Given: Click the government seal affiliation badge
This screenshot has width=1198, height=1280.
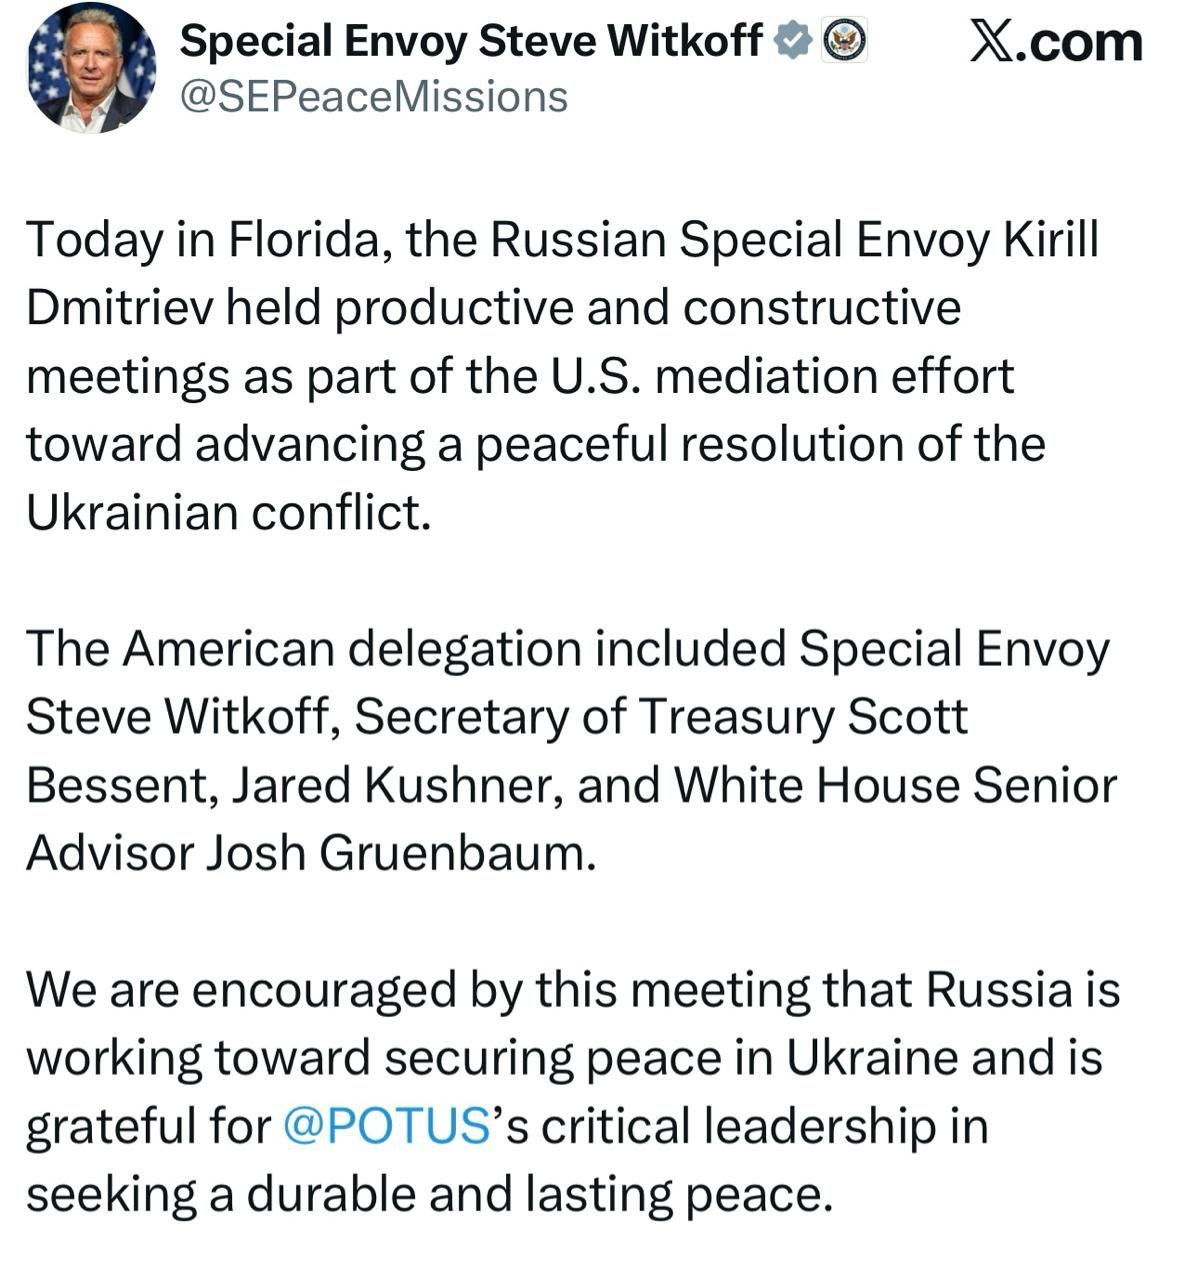Looking at the screenshot, I should pos(845,40).
